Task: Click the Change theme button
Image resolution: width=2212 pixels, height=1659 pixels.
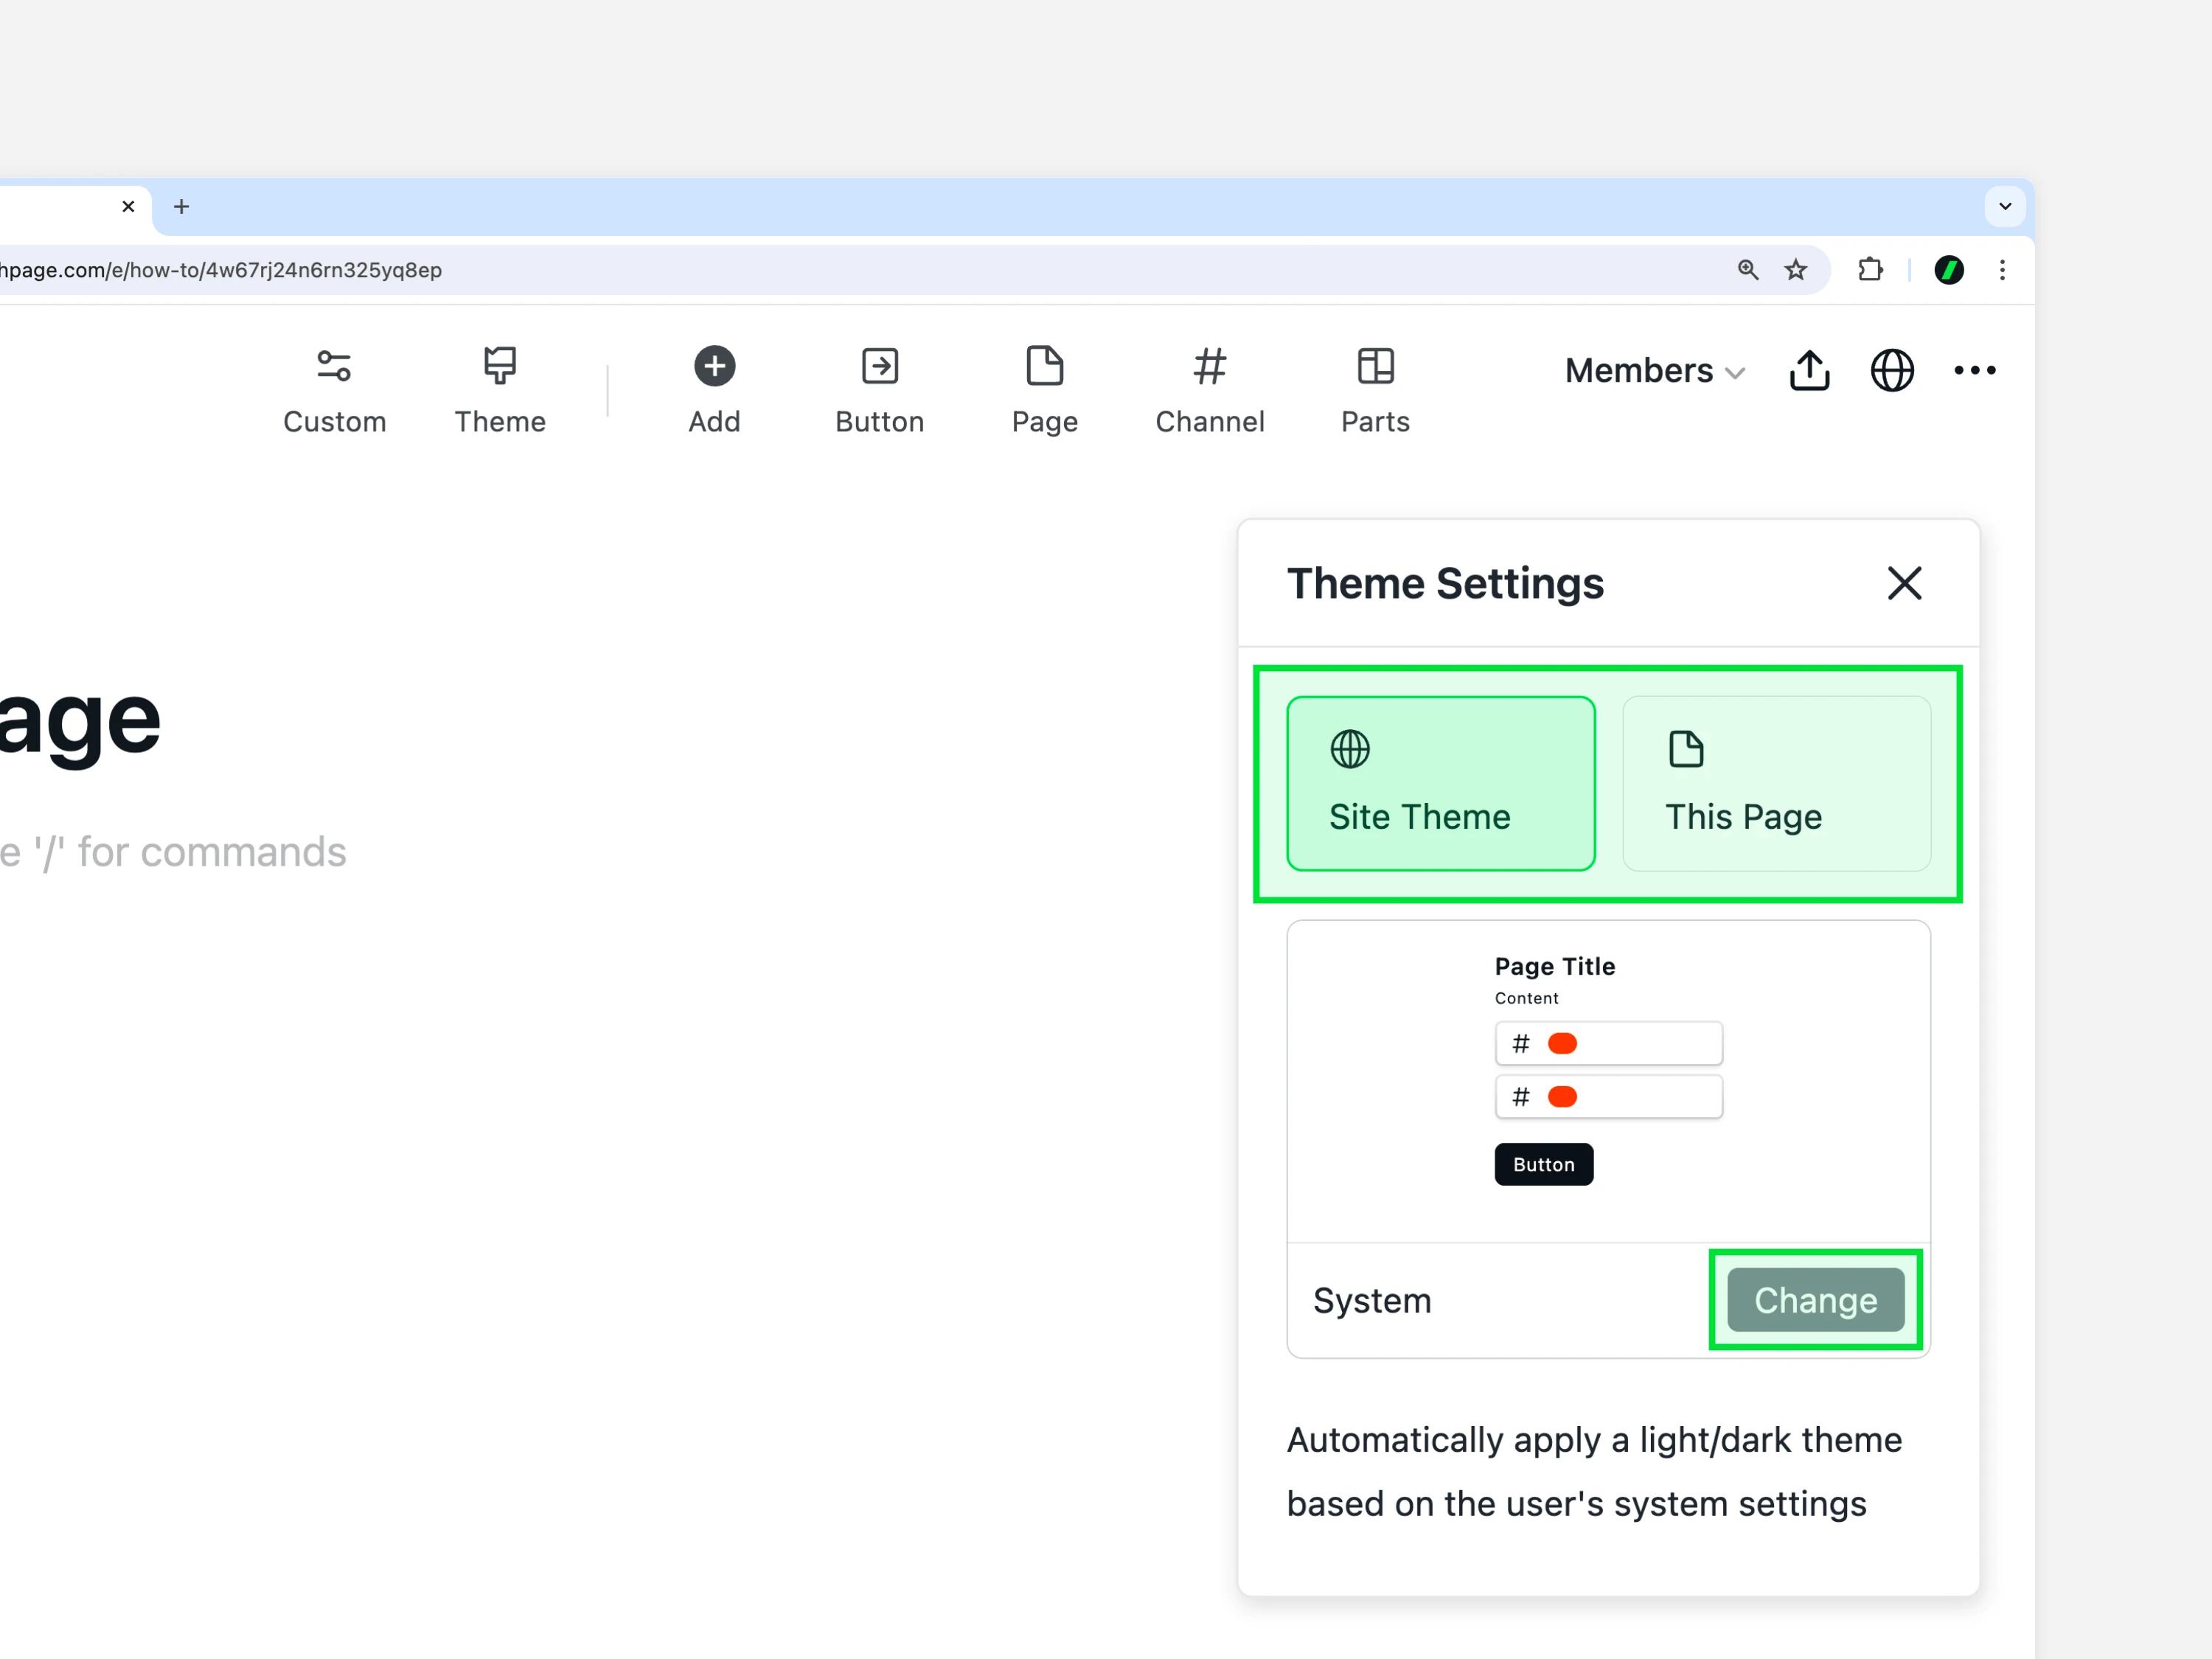Action: 1816,1300
